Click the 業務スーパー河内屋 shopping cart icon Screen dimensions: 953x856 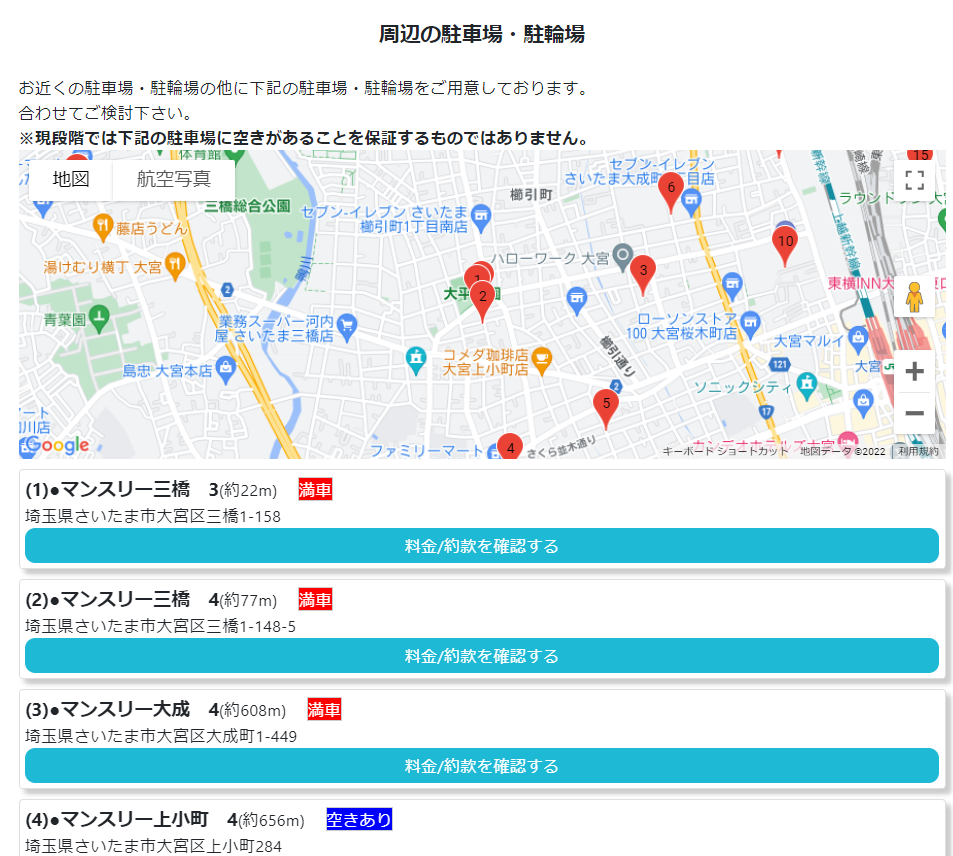tap(346, 326)
